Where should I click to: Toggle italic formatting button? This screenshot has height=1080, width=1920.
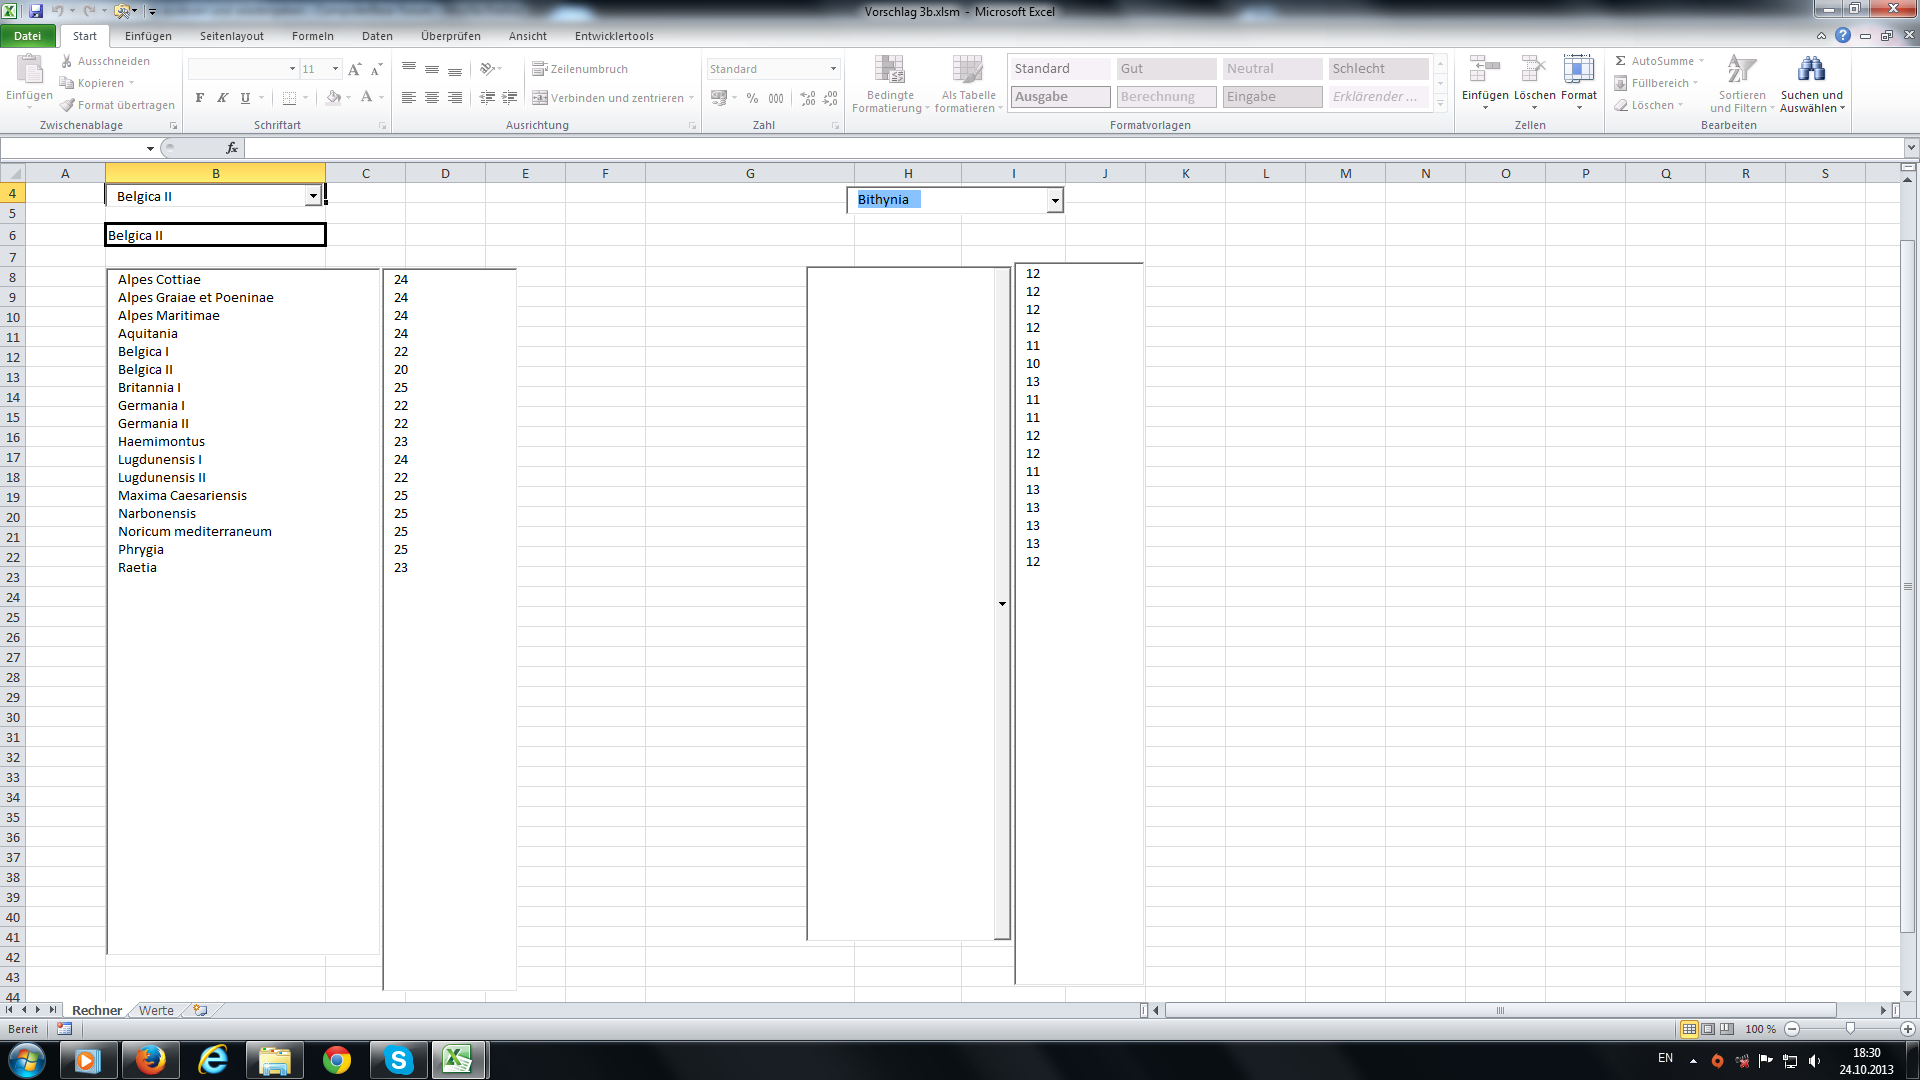click(222, 98)
